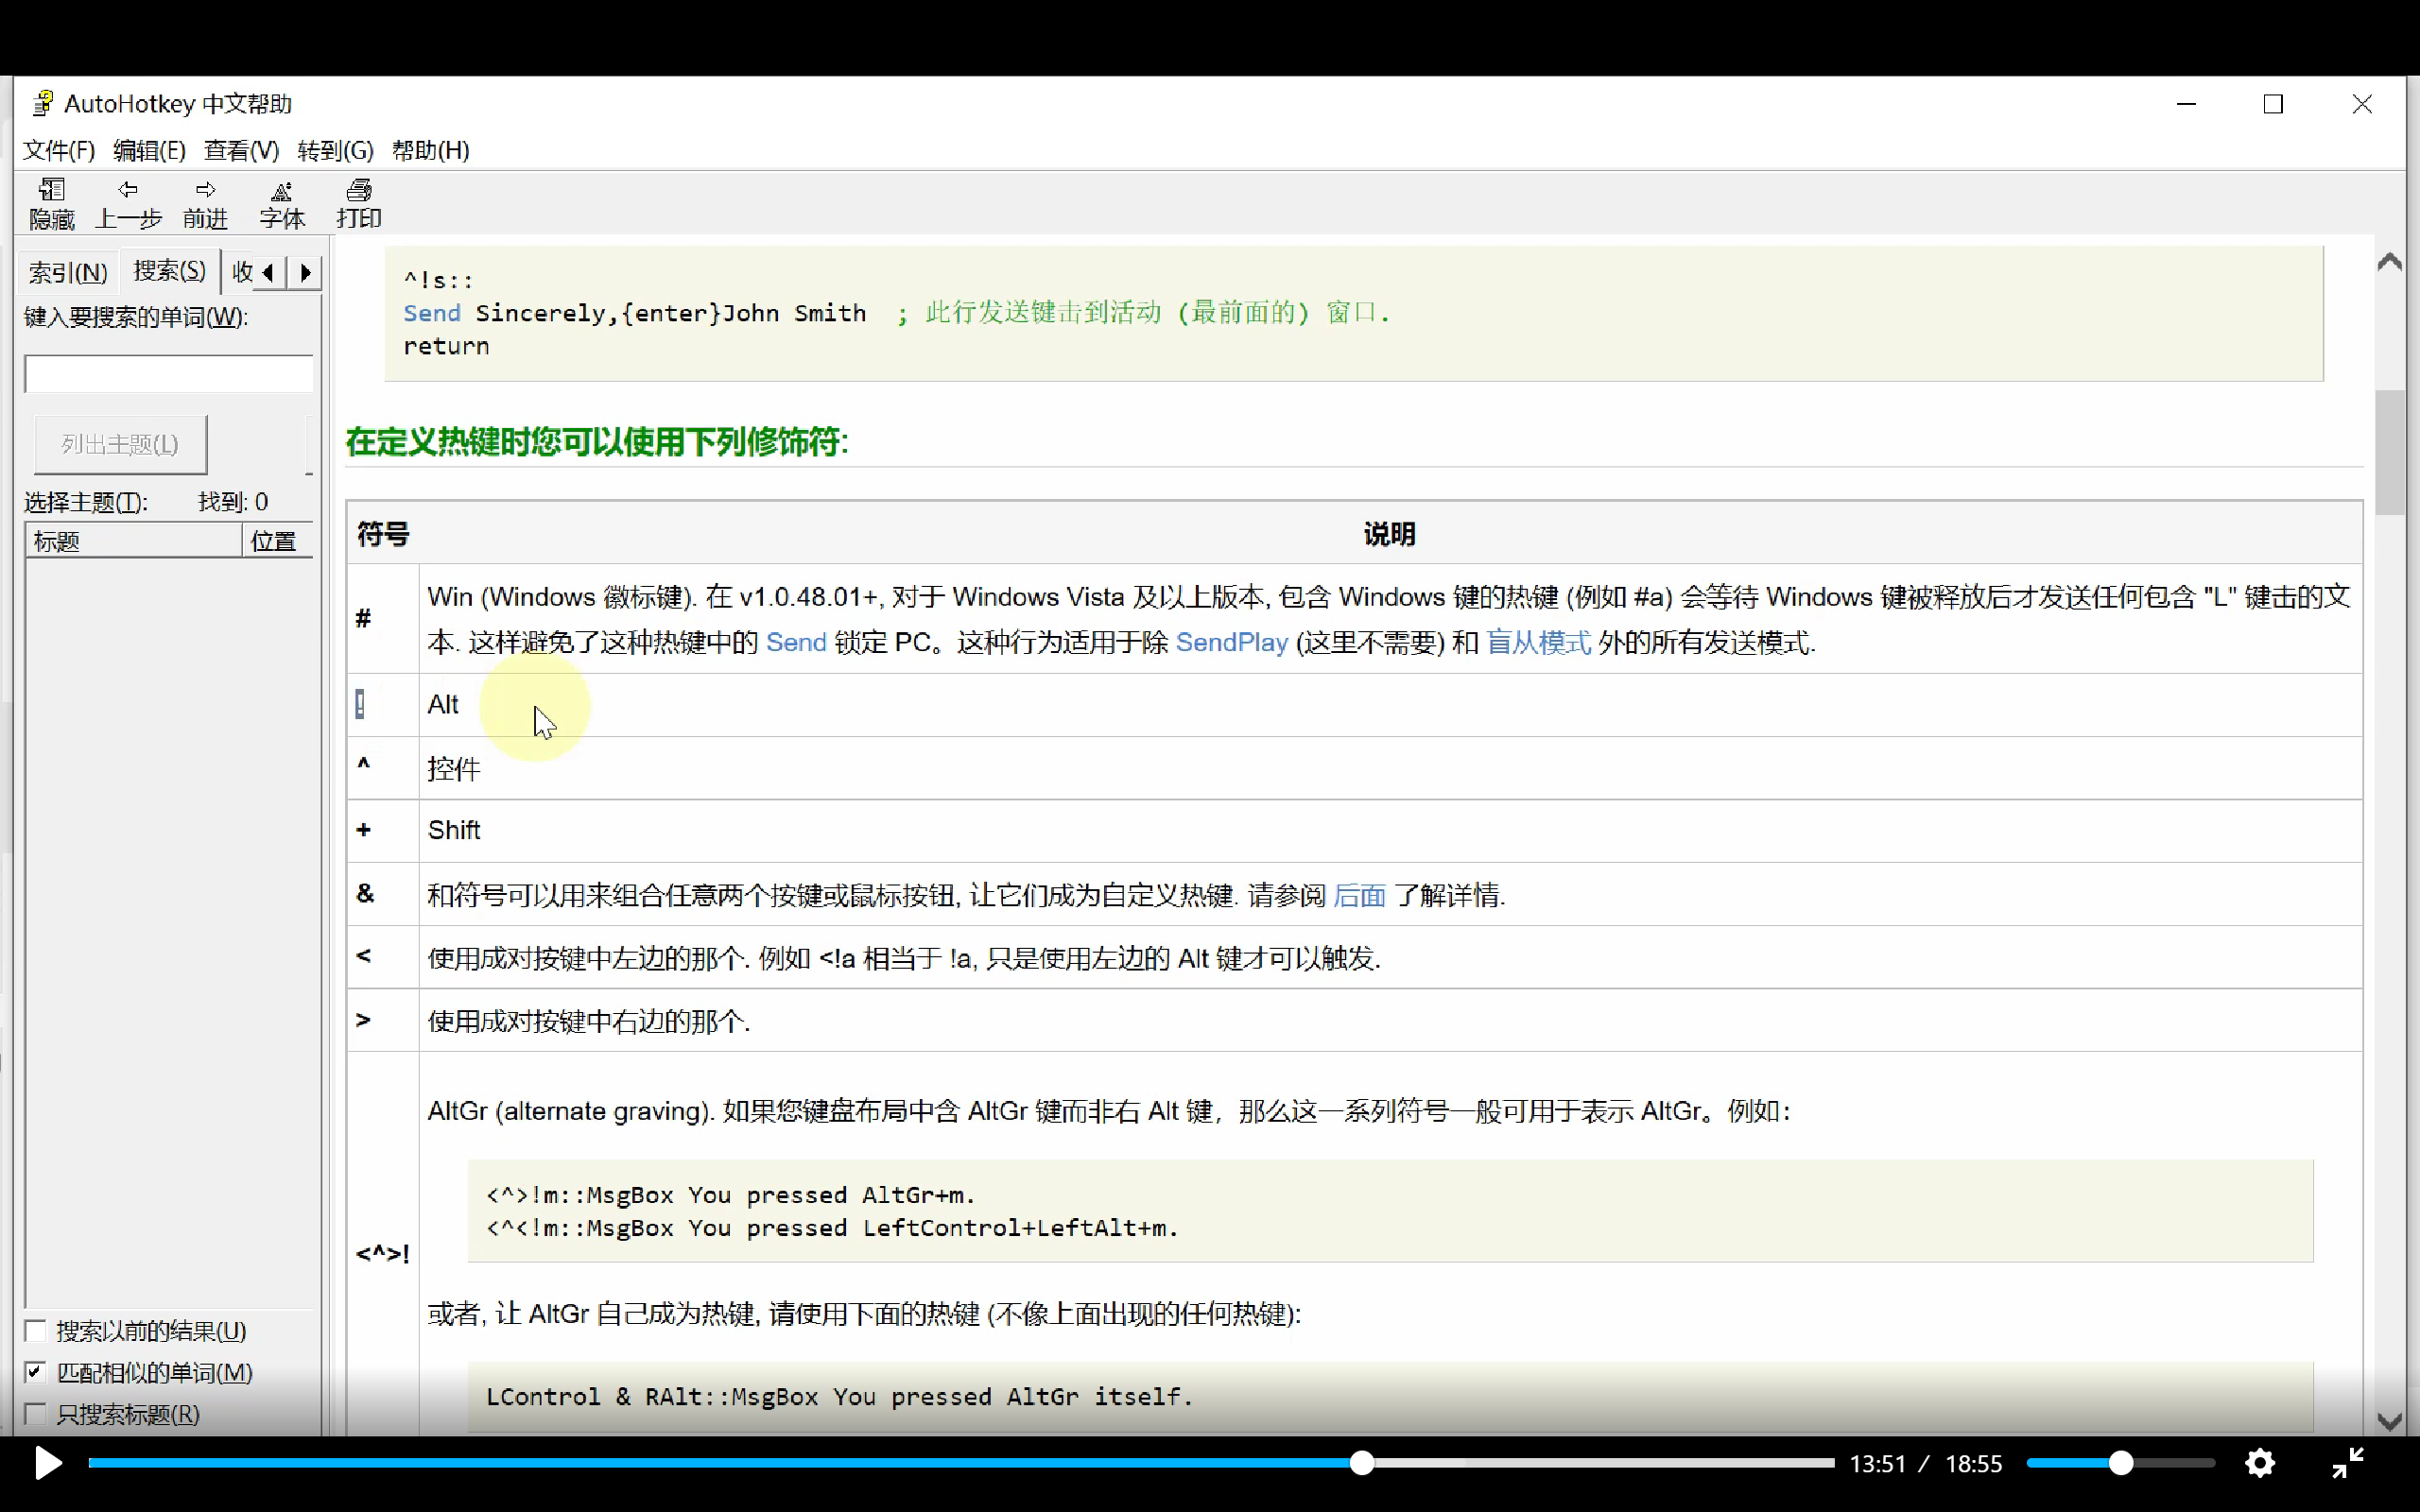Minimize the AutoHotkey help window
2420x1512 pixels.
point(2186,104)
